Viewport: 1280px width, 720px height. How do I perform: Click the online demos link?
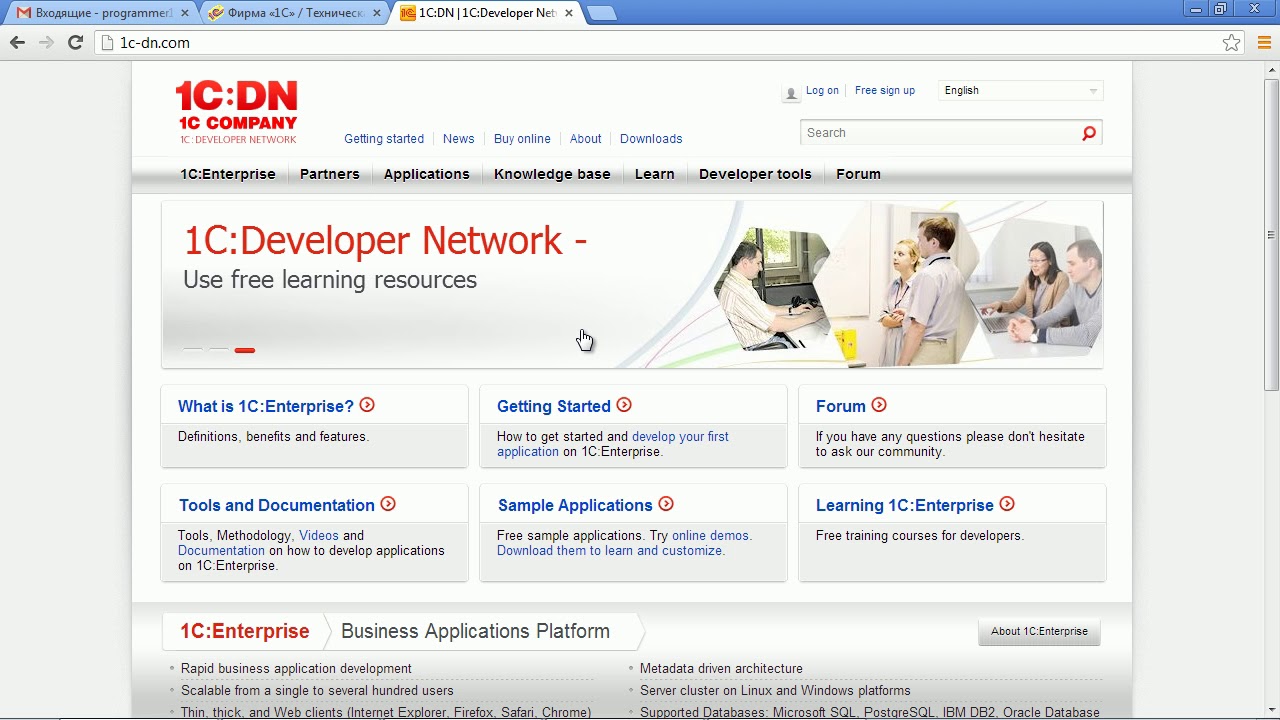pos(712,536)
